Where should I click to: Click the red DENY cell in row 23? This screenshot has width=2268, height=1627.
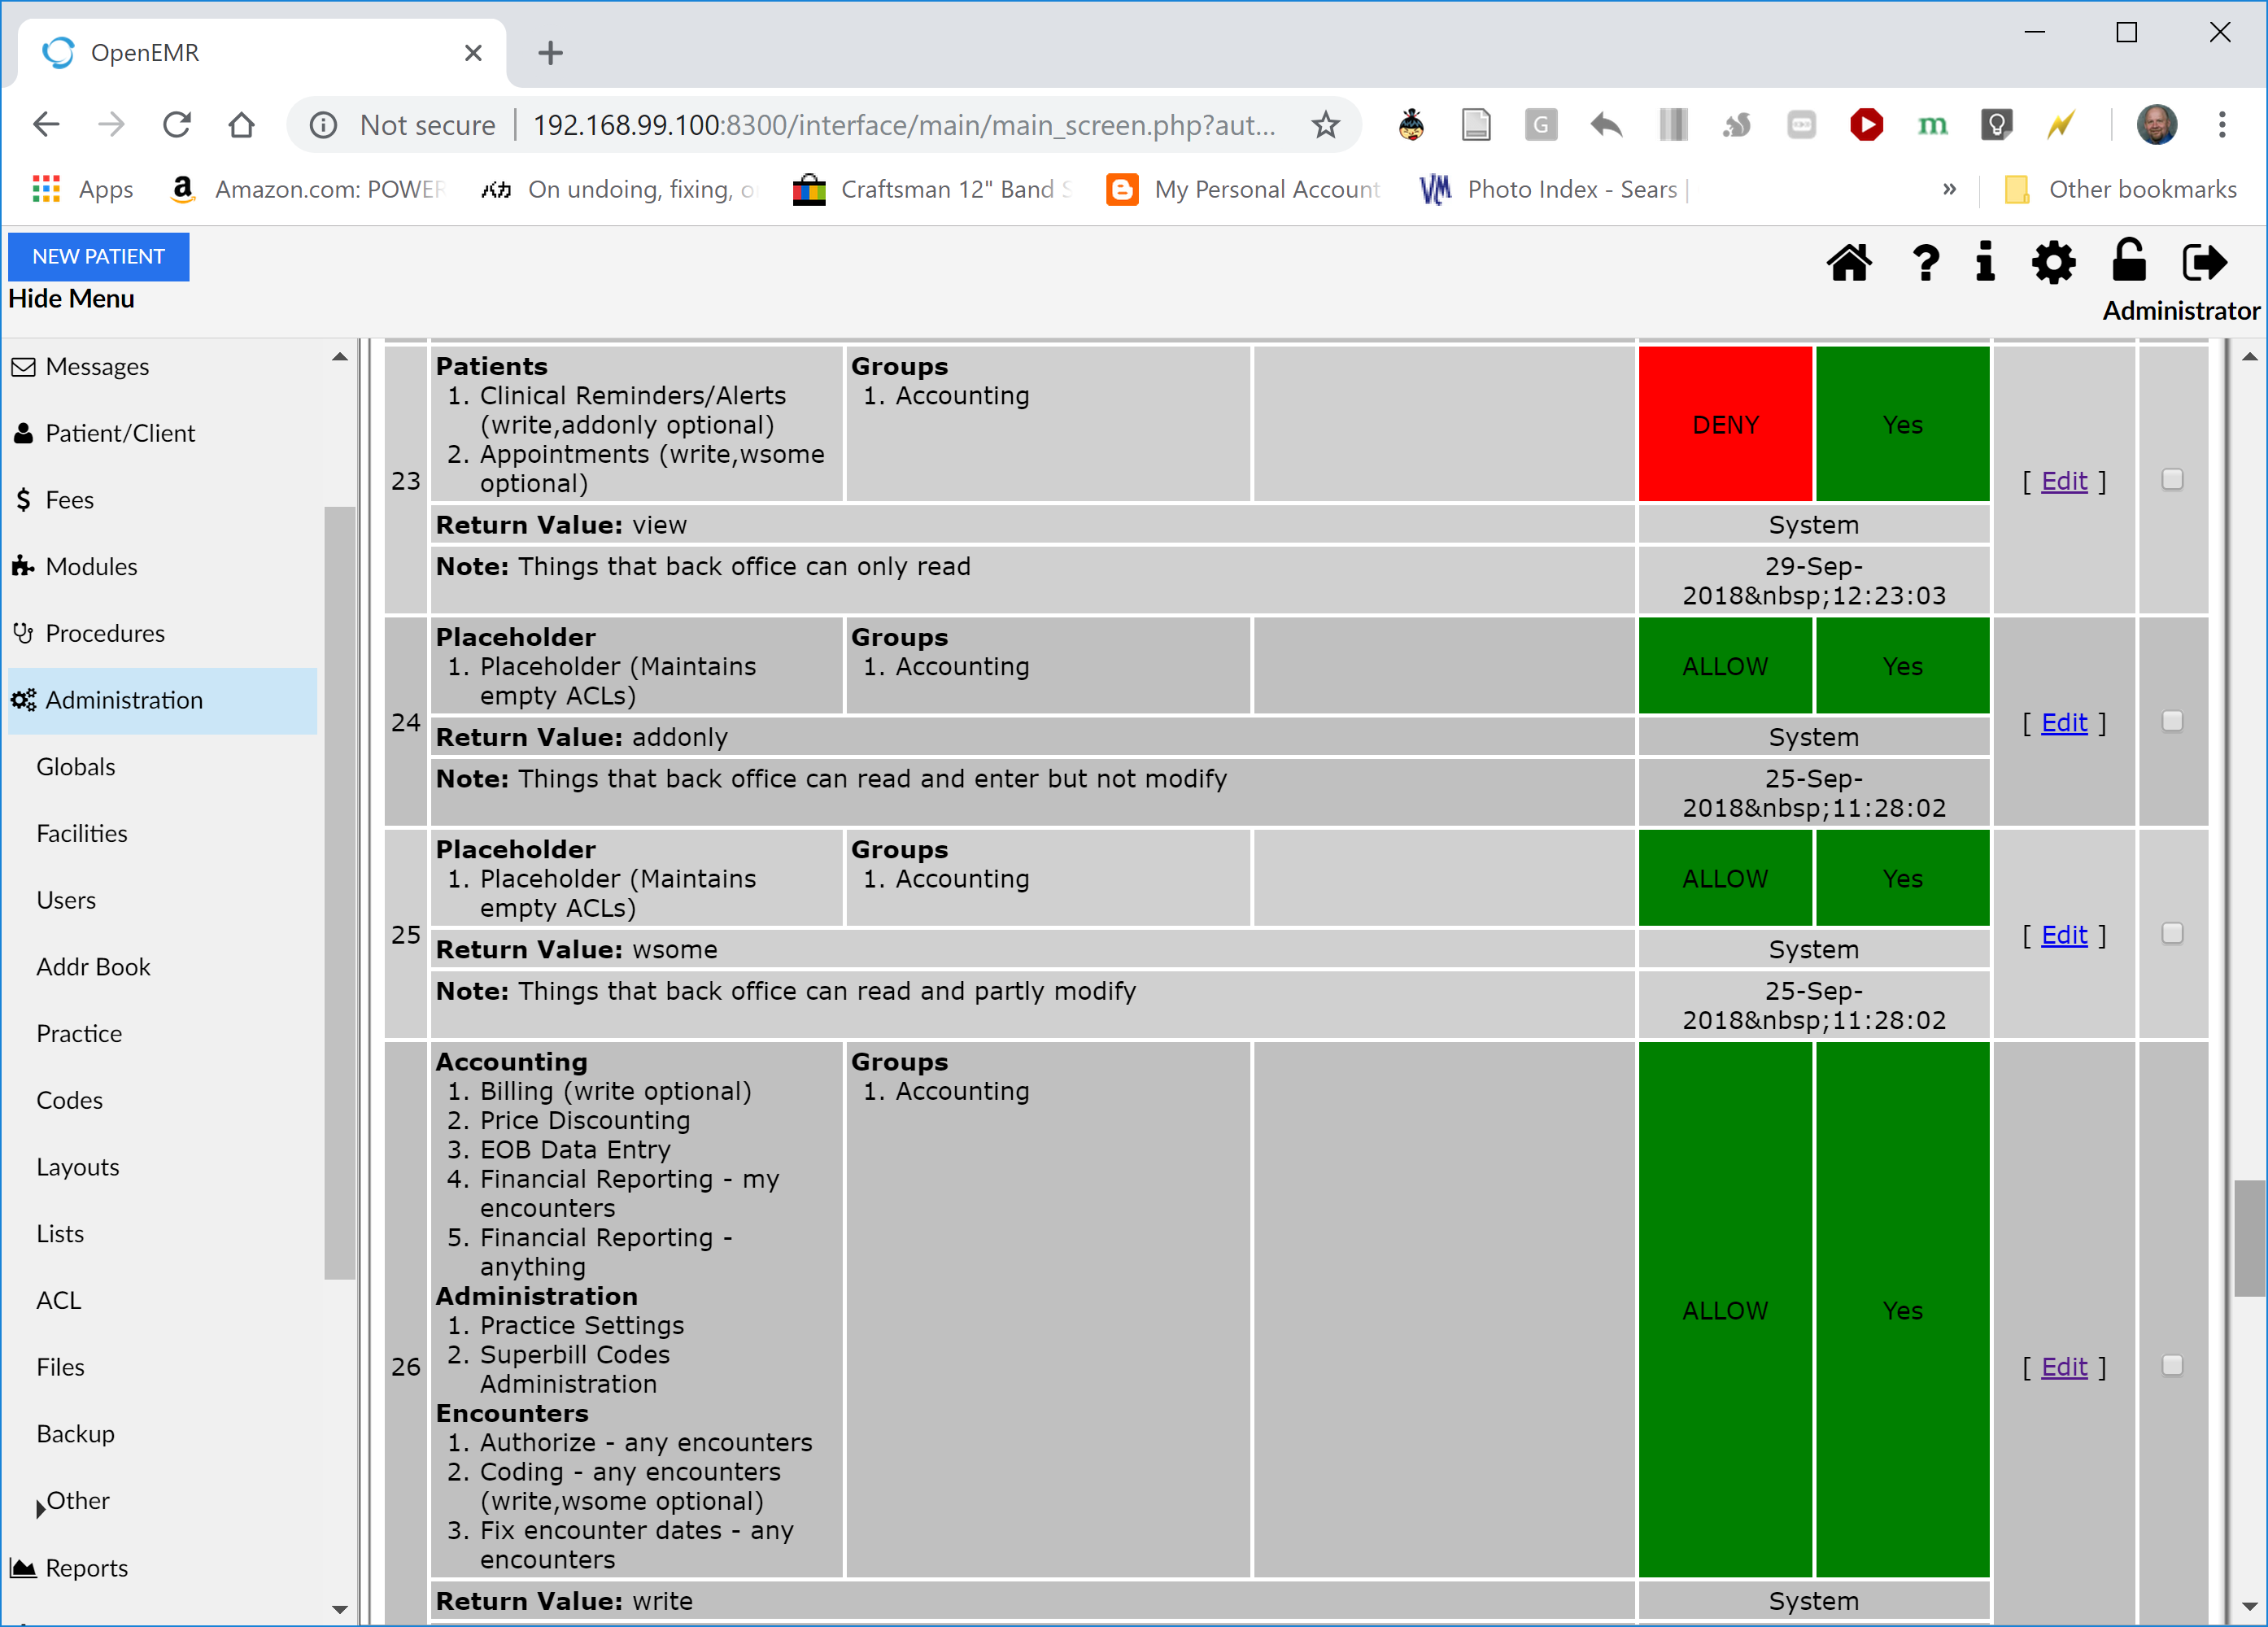click(1725, 424)
